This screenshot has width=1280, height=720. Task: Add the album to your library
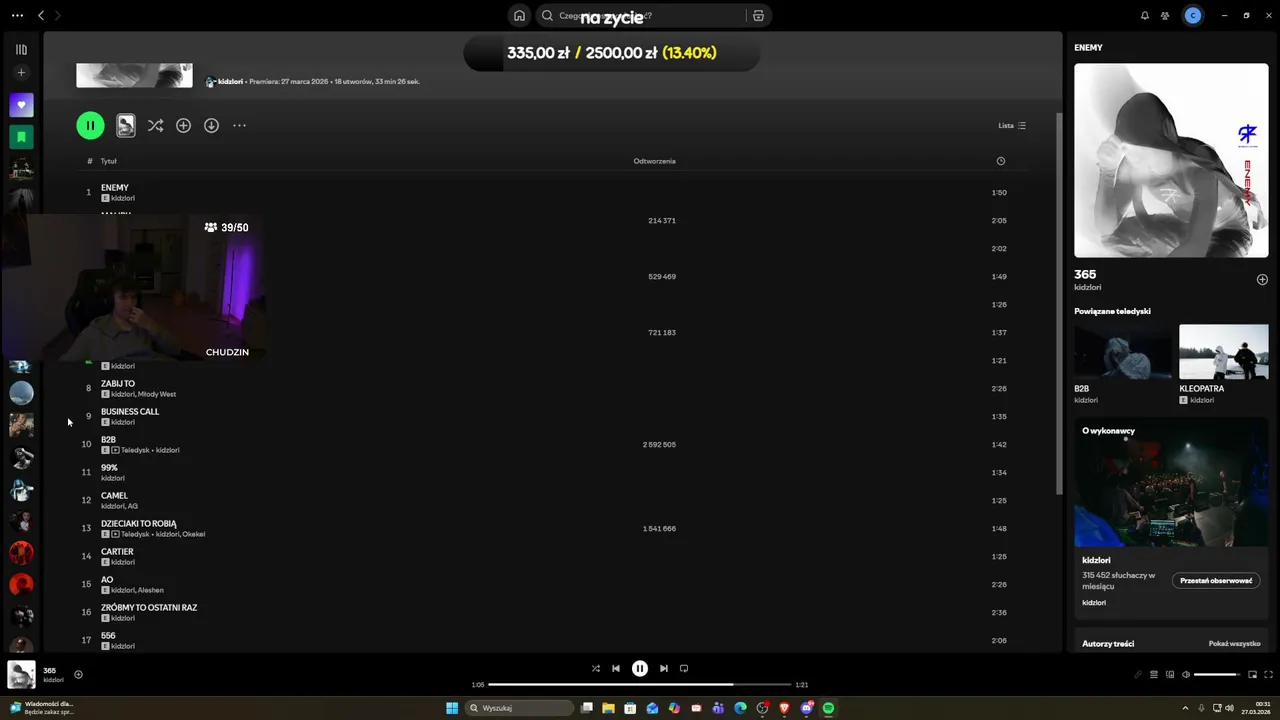click(x=183, y=126)
